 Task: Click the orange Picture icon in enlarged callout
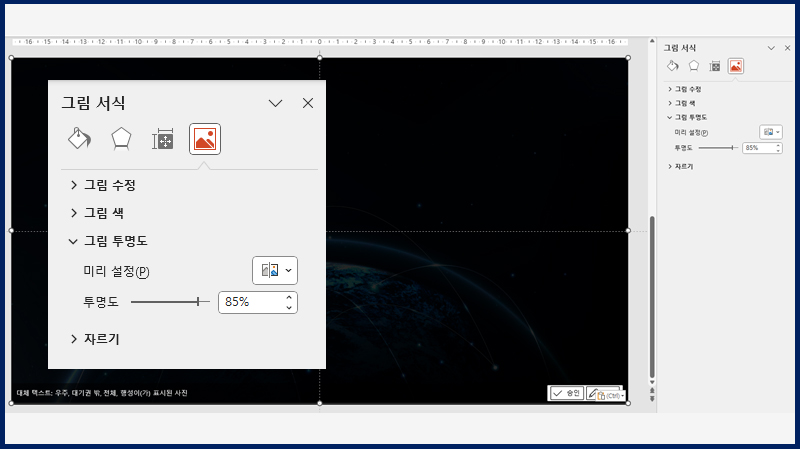tap(205, 139)
